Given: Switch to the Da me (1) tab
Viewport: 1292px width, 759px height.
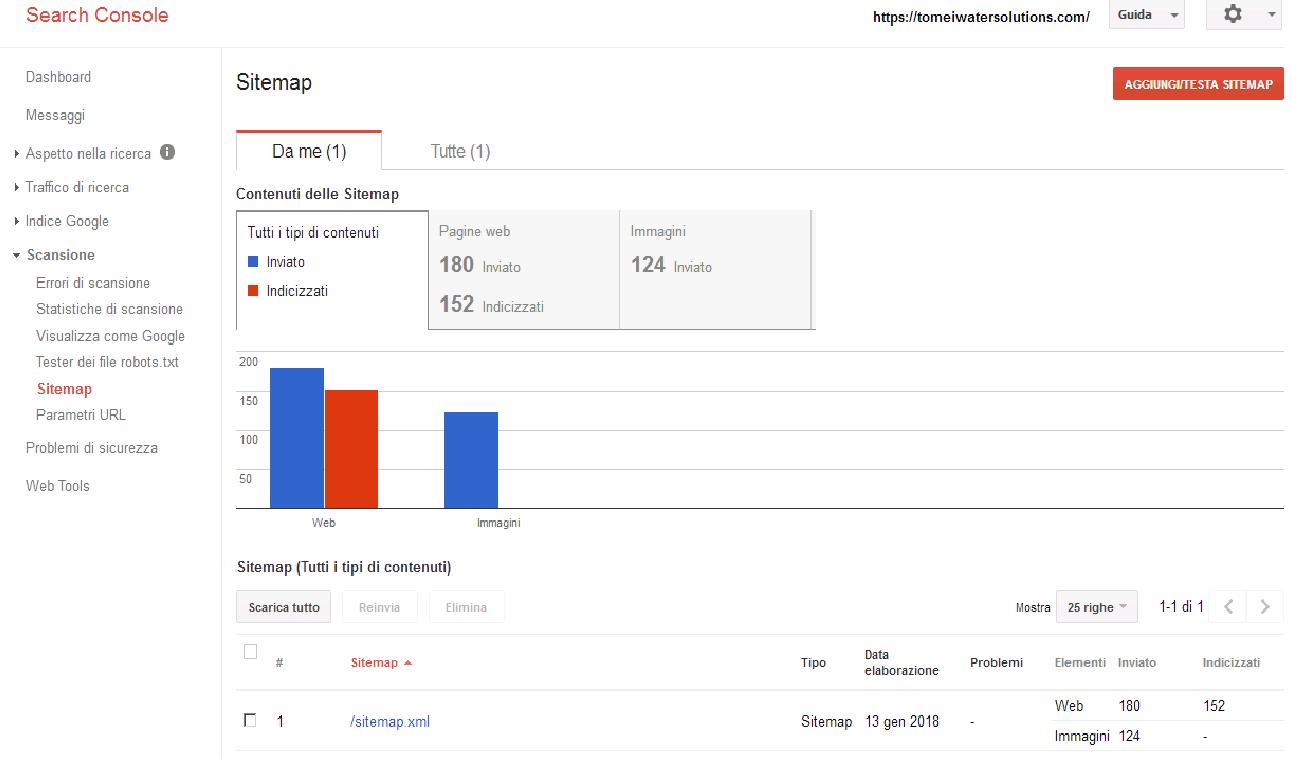Looking at the screenshot, I should point(309,151).
